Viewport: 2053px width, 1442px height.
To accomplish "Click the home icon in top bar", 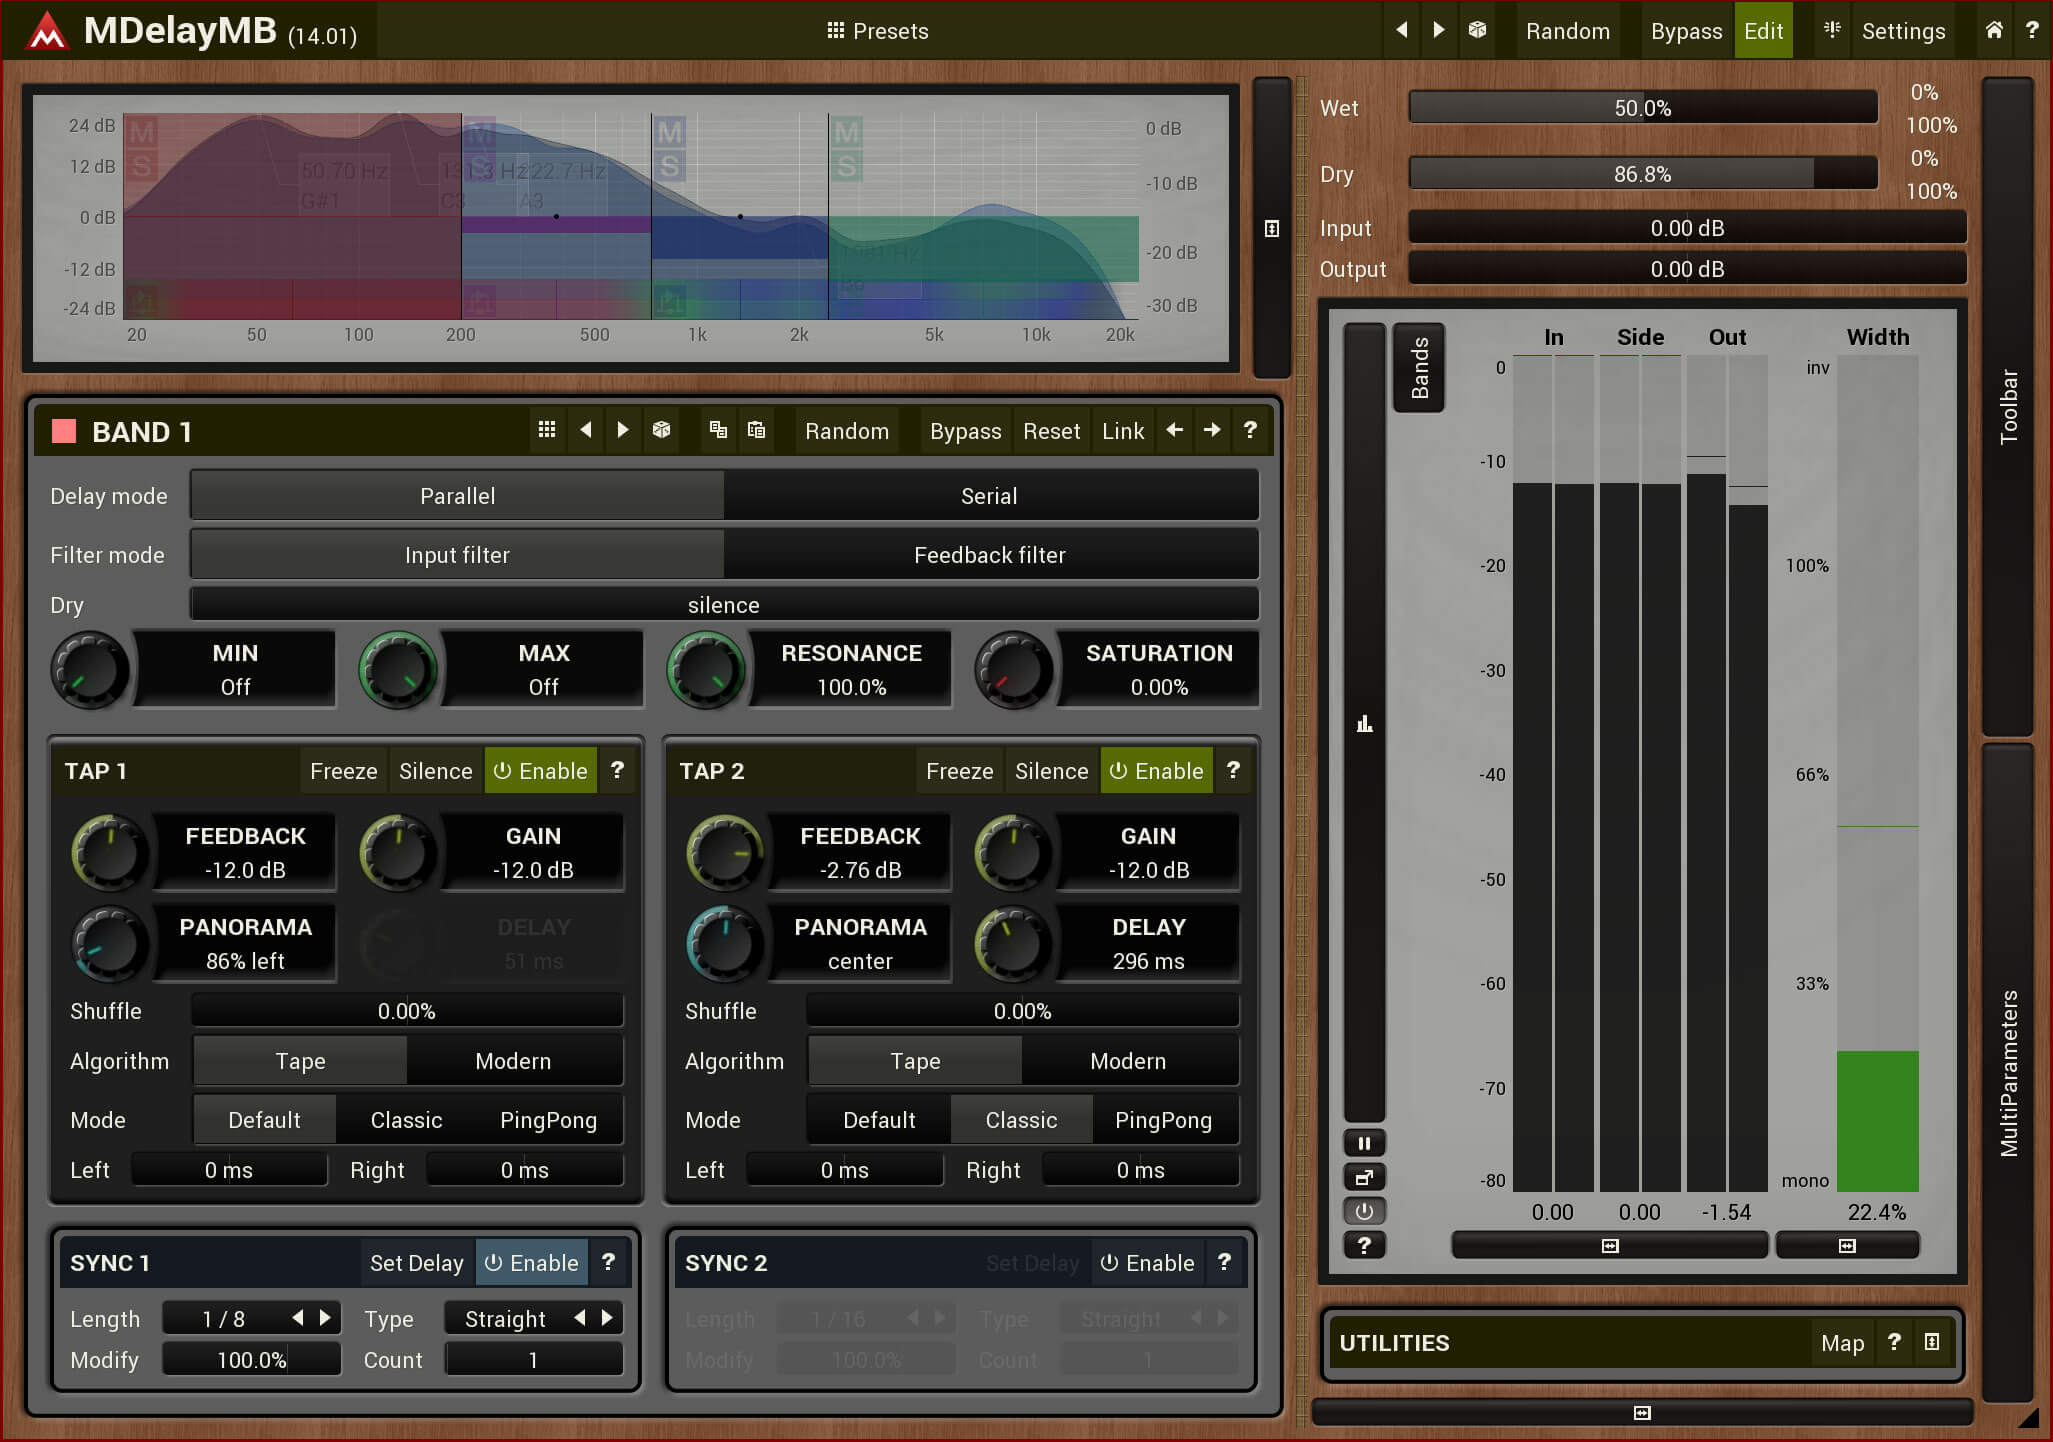I will (1994, 30).
